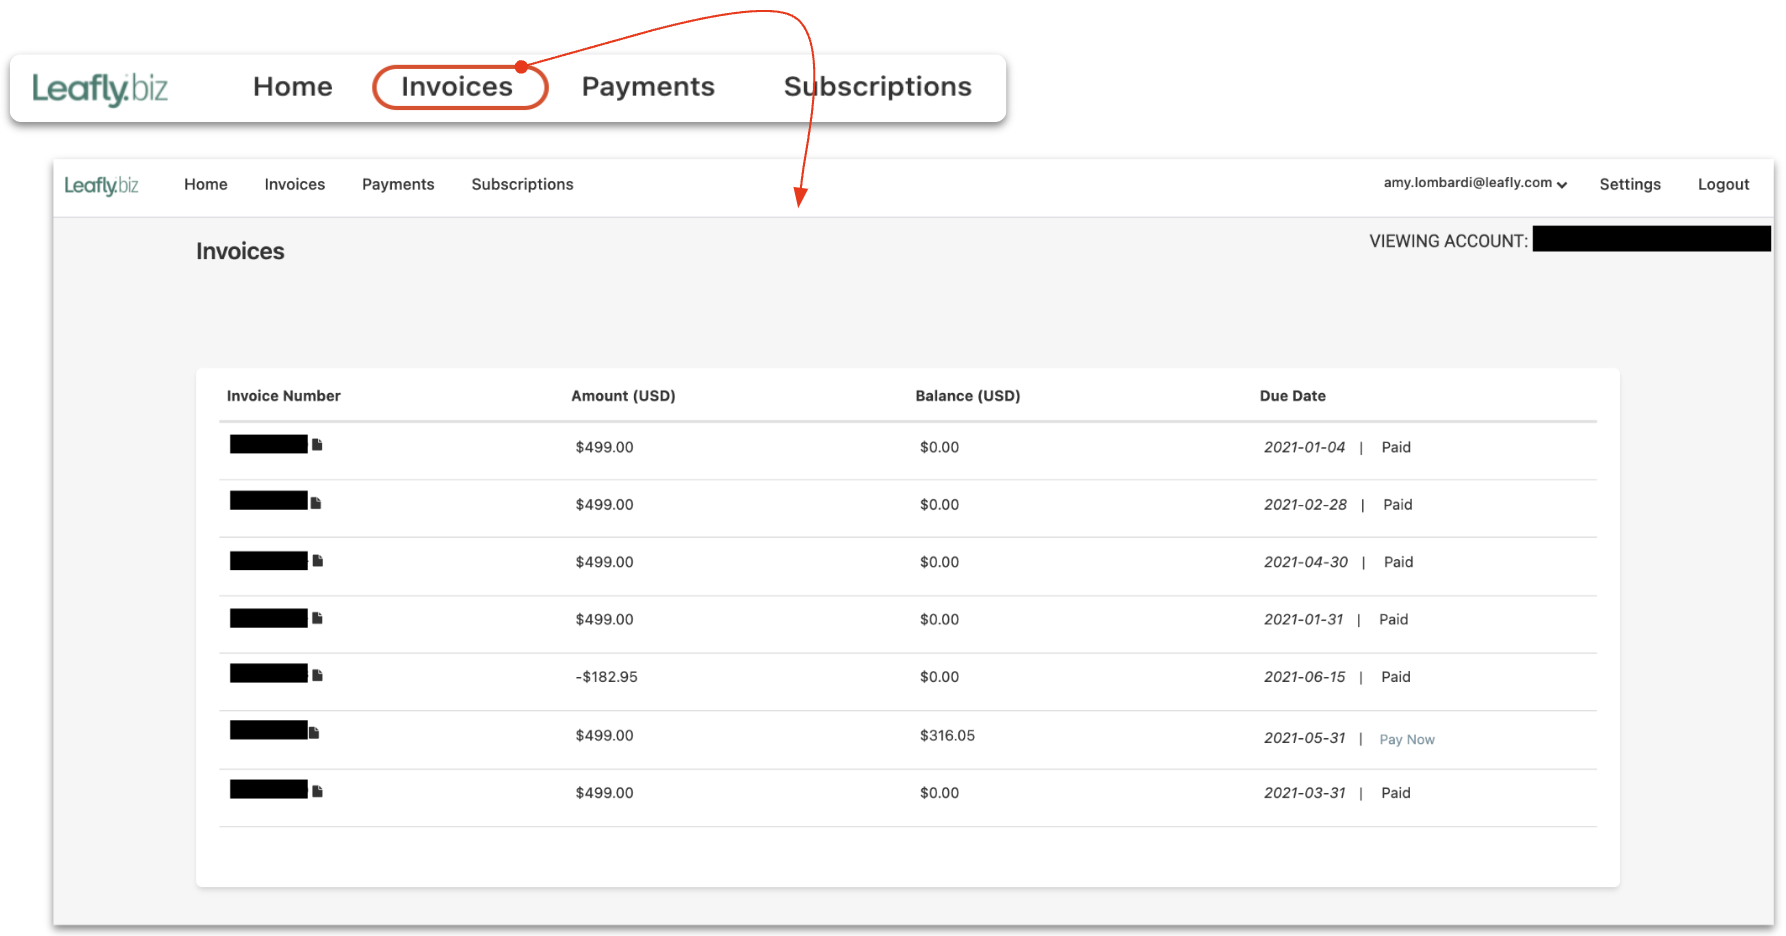This screenshot has width=1786, height=936.
Task: Open document icon for invoice due 2021-04-30
Action: [x=318, y=560]
